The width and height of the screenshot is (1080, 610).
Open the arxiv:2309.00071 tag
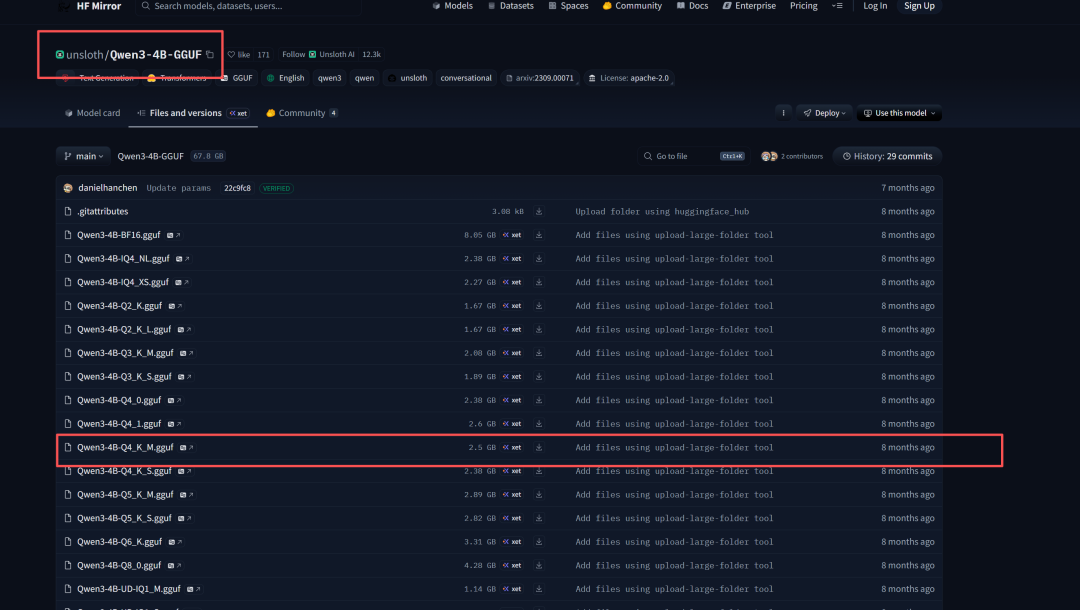[x=540, y=78]
